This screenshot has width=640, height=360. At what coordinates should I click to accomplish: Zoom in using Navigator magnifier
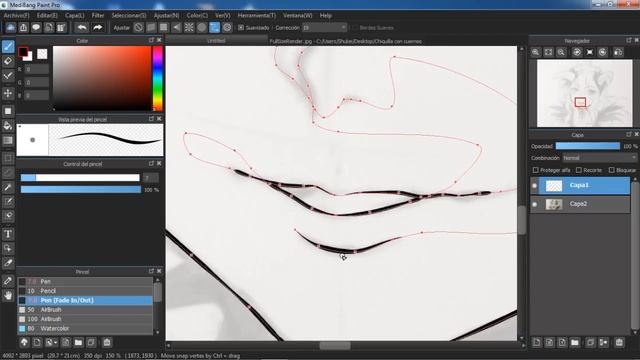(x=536, y=52)
